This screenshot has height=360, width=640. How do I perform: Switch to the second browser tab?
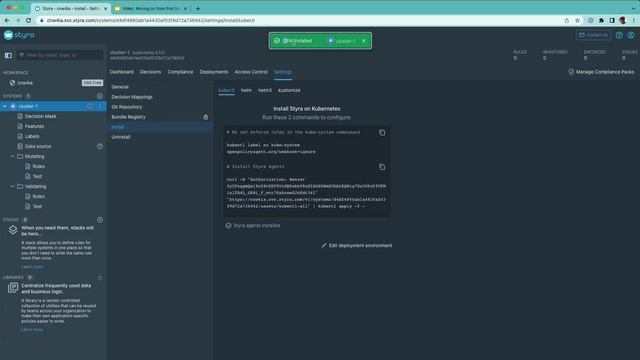pyautogui.click(x=151, y=9)
